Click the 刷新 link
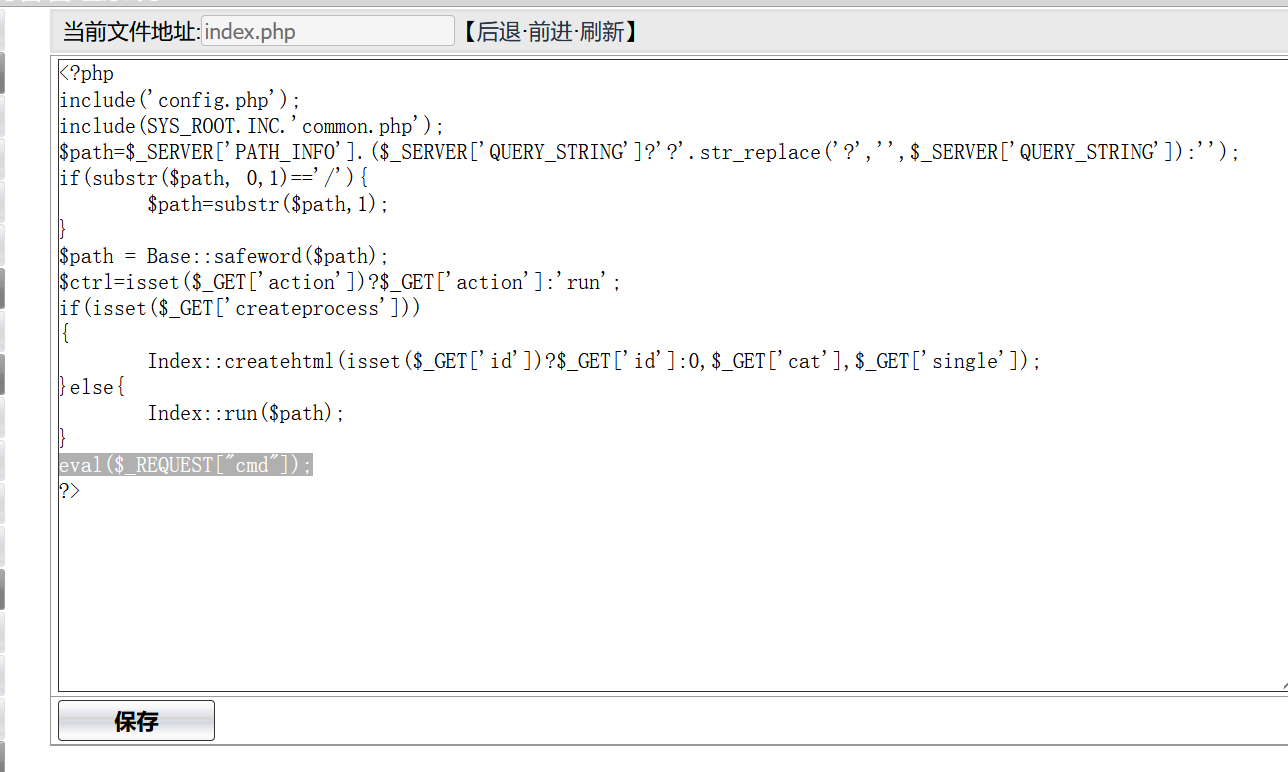Viewport: 1288px width, 772px height. pos(603,31)
